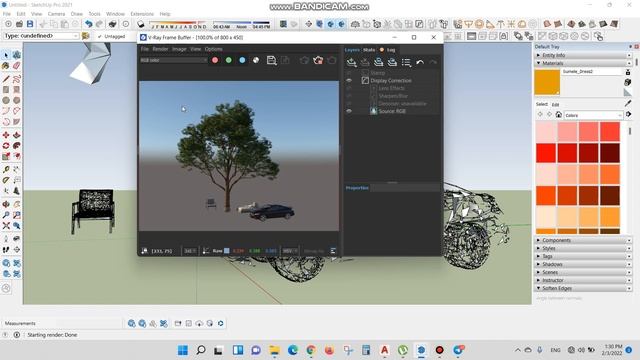Image resolution: width=640 pixels, height=360 pixels.
Task: Toggle visibility of Display Correction layer
Action: [x=349, y=80]
